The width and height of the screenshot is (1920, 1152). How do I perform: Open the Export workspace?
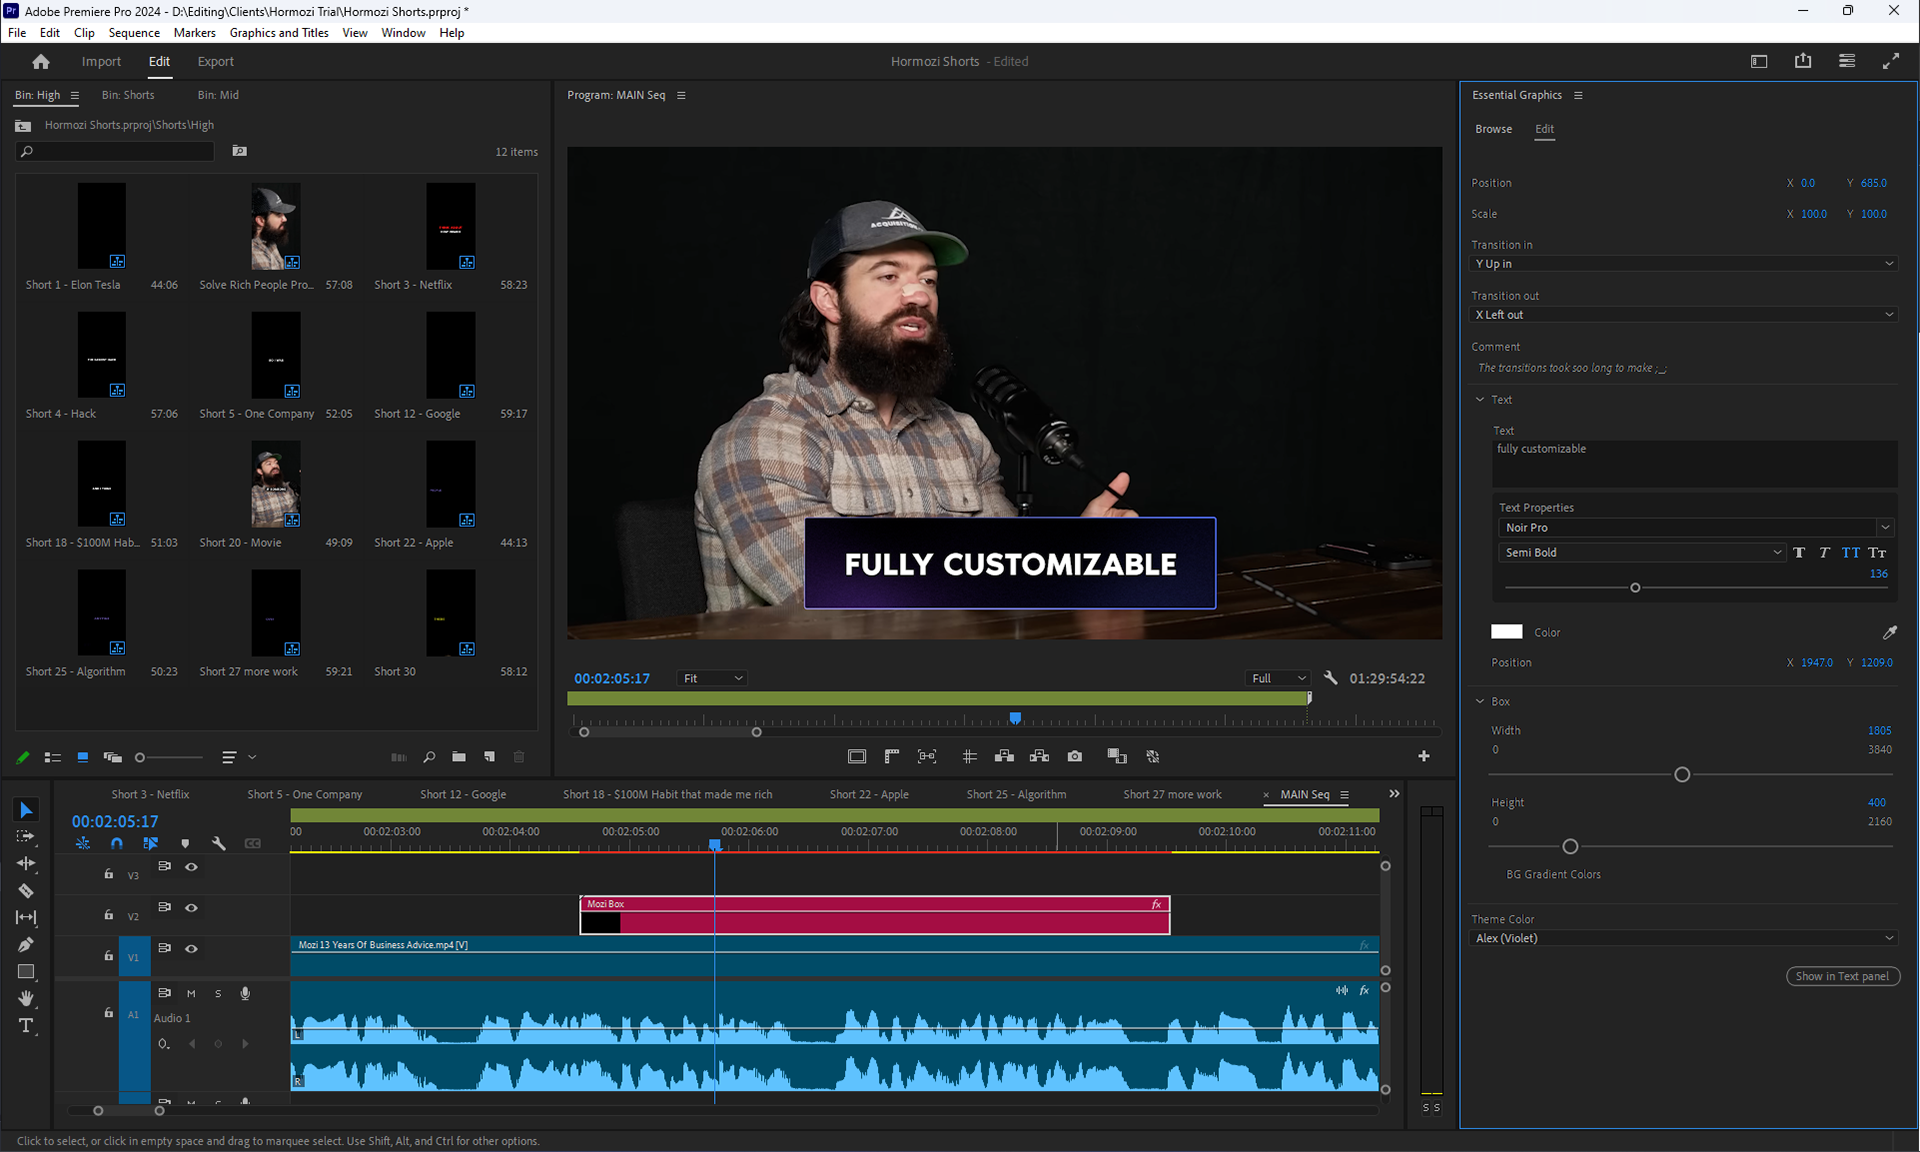pyautogui.click(x=215, y=61)
